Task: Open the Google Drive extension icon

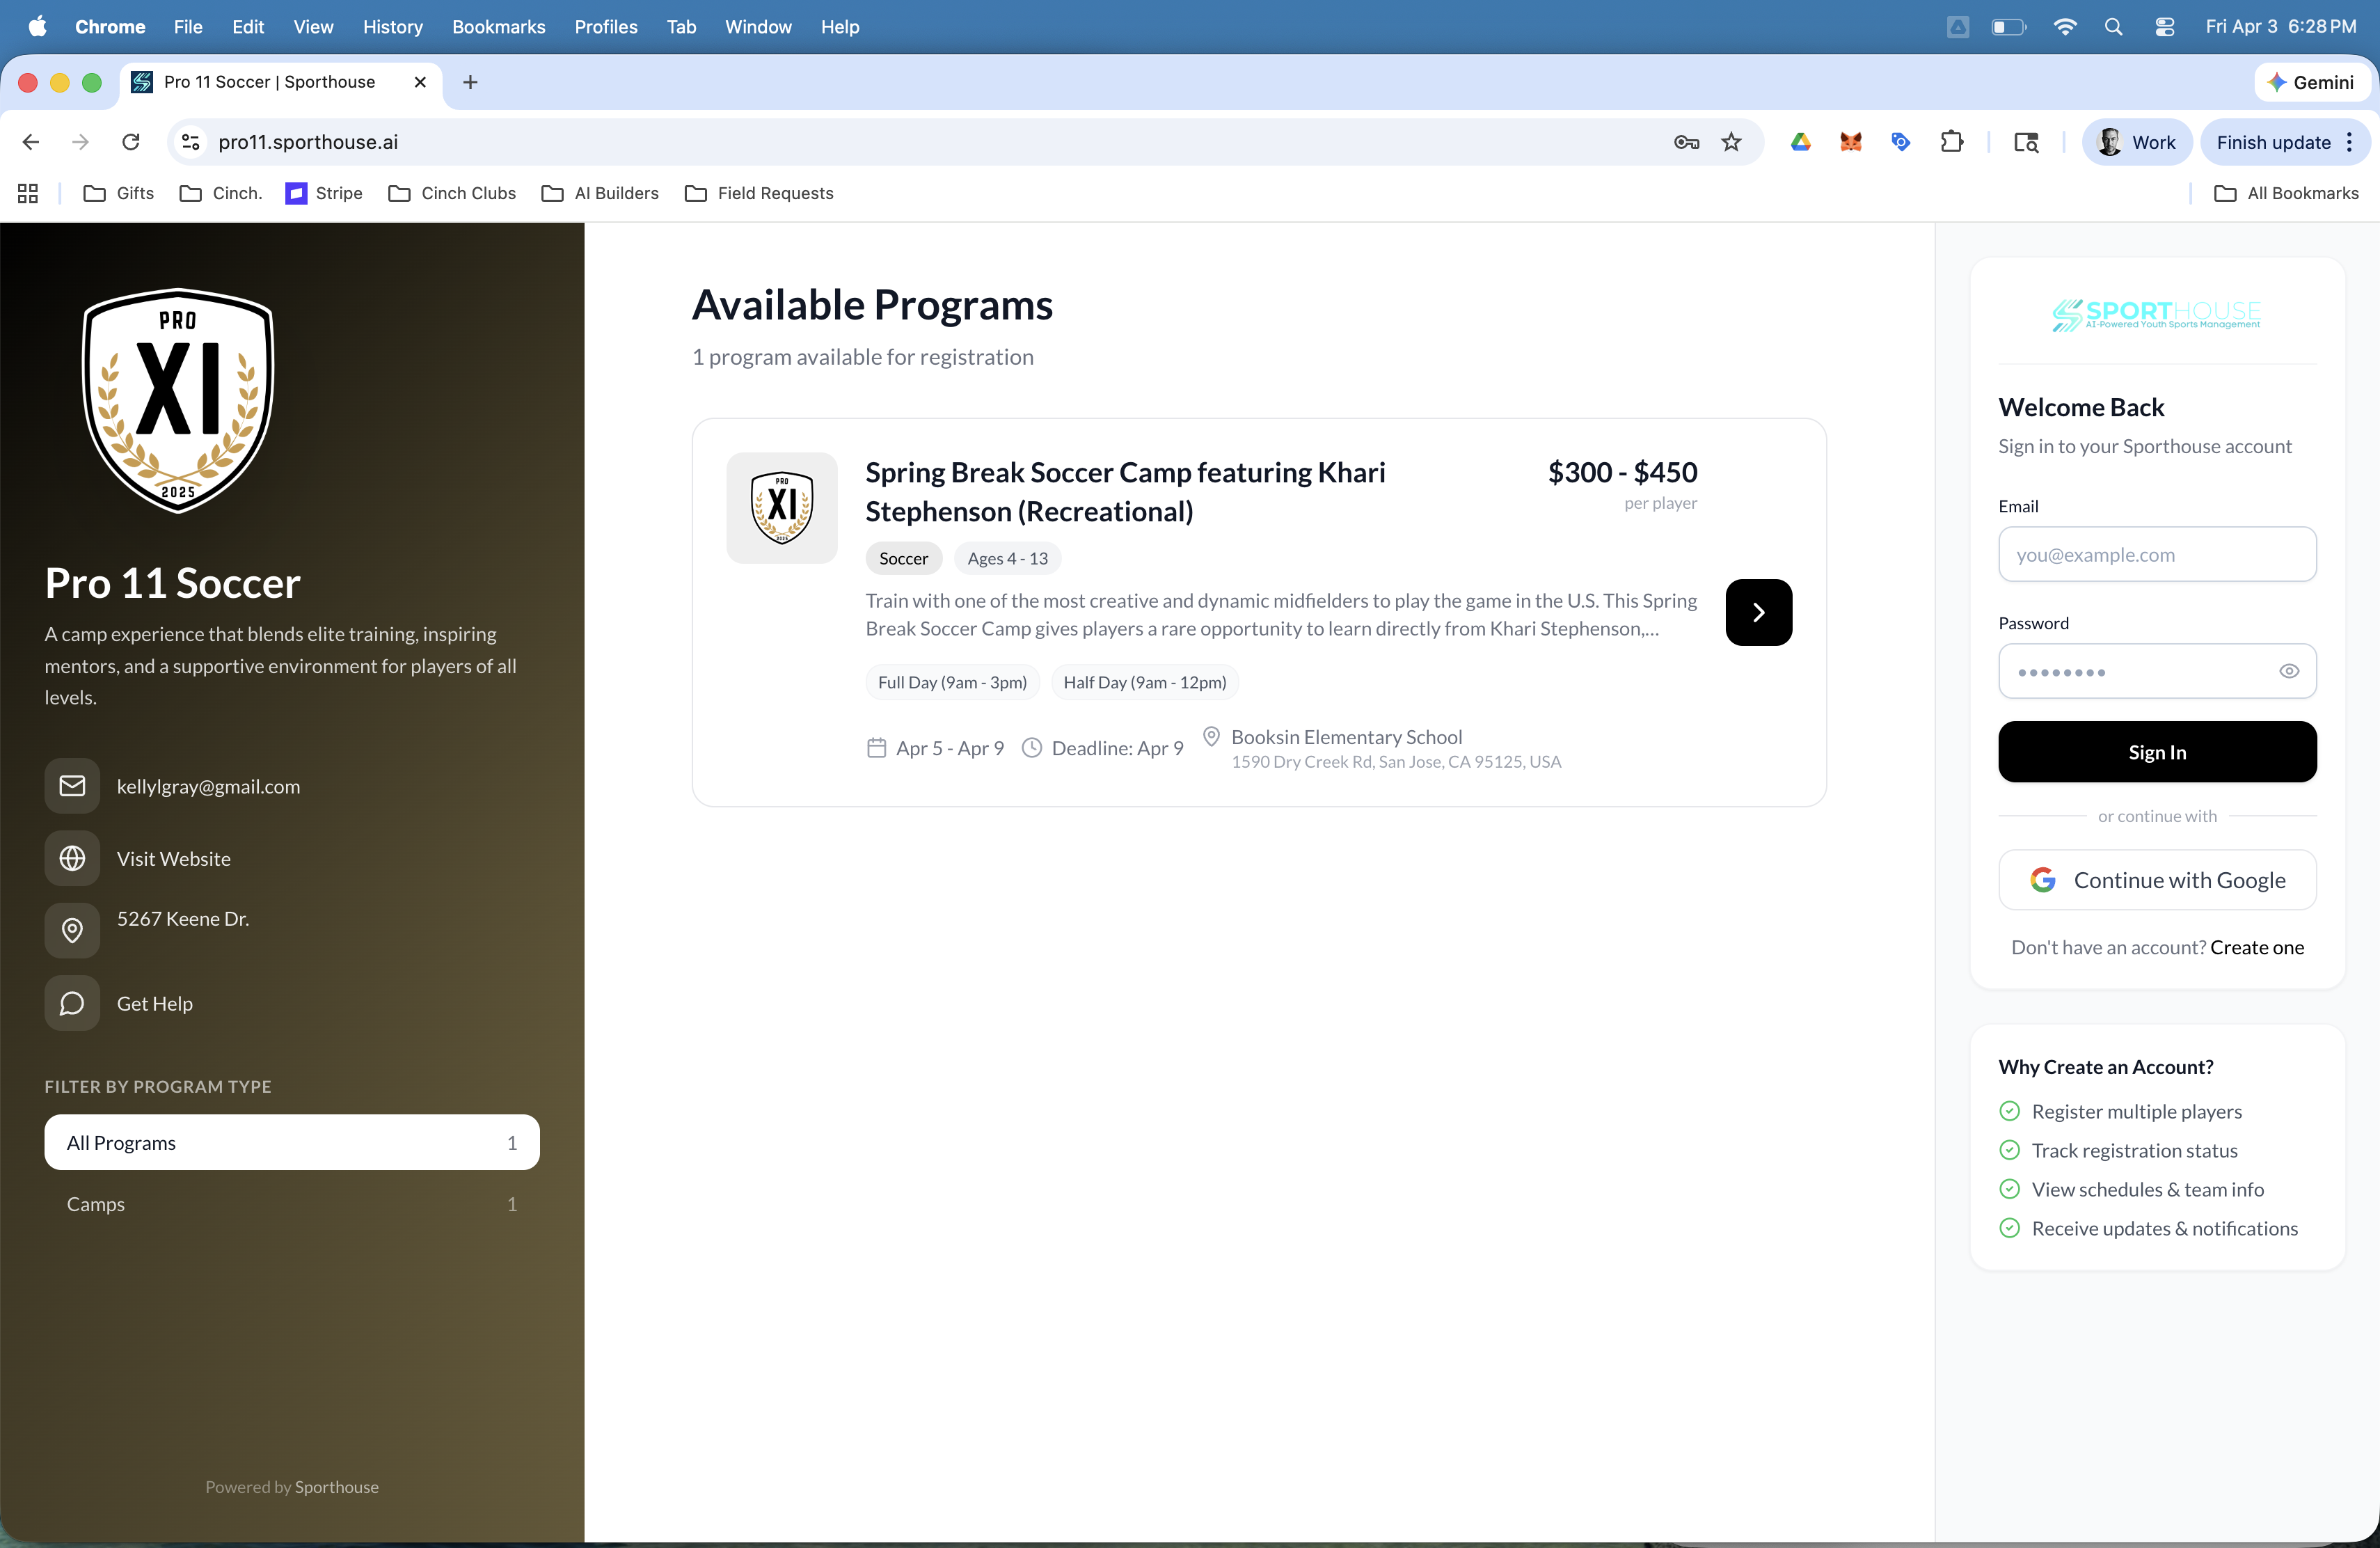Action: 1801,142
